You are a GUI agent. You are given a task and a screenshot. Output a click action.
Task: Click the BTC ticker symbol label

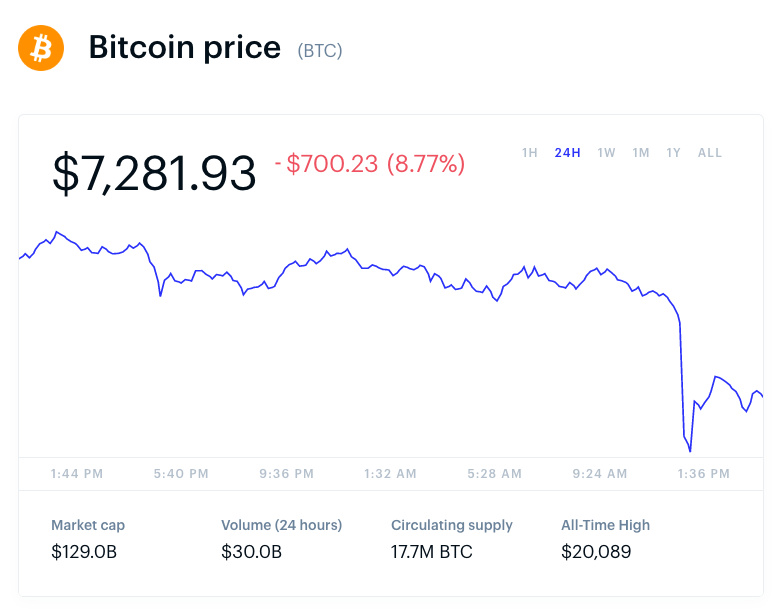click(x=320, y=50)
